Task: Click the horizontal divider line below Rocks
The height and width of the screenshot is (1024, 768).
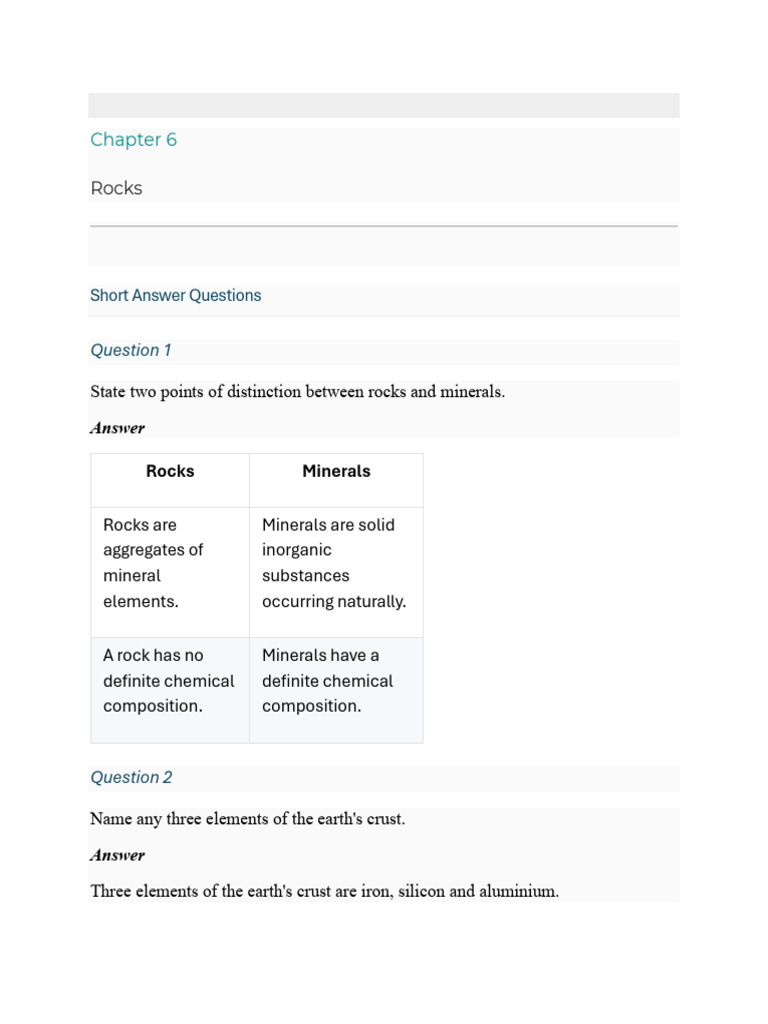Action: point(384,226)
